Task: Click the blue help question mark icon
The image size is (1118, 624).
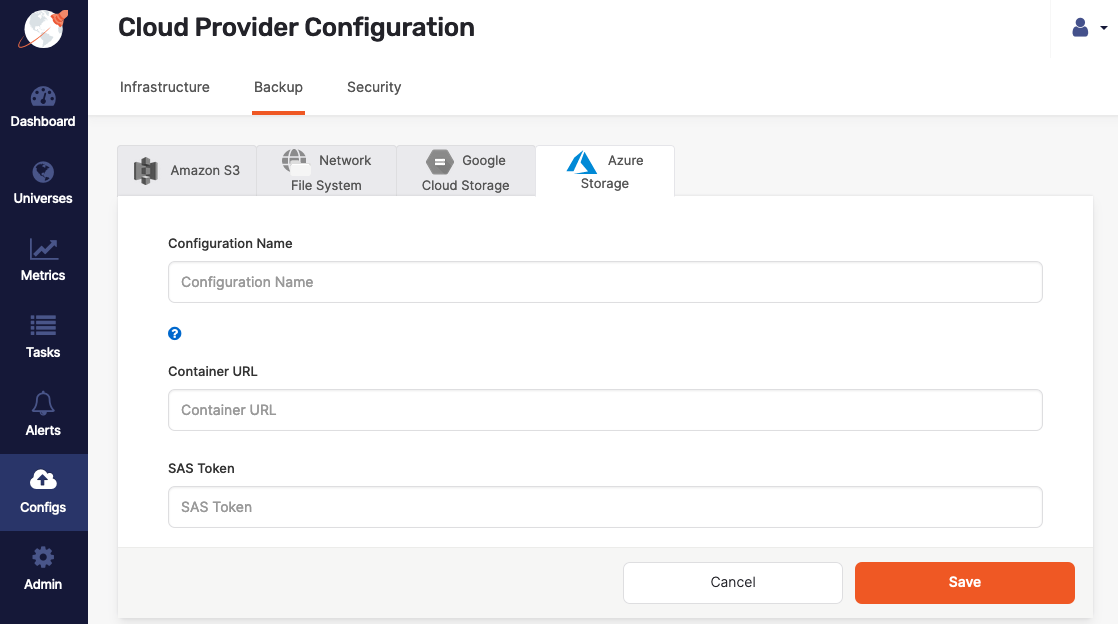Action: click(x=175, y=333)
